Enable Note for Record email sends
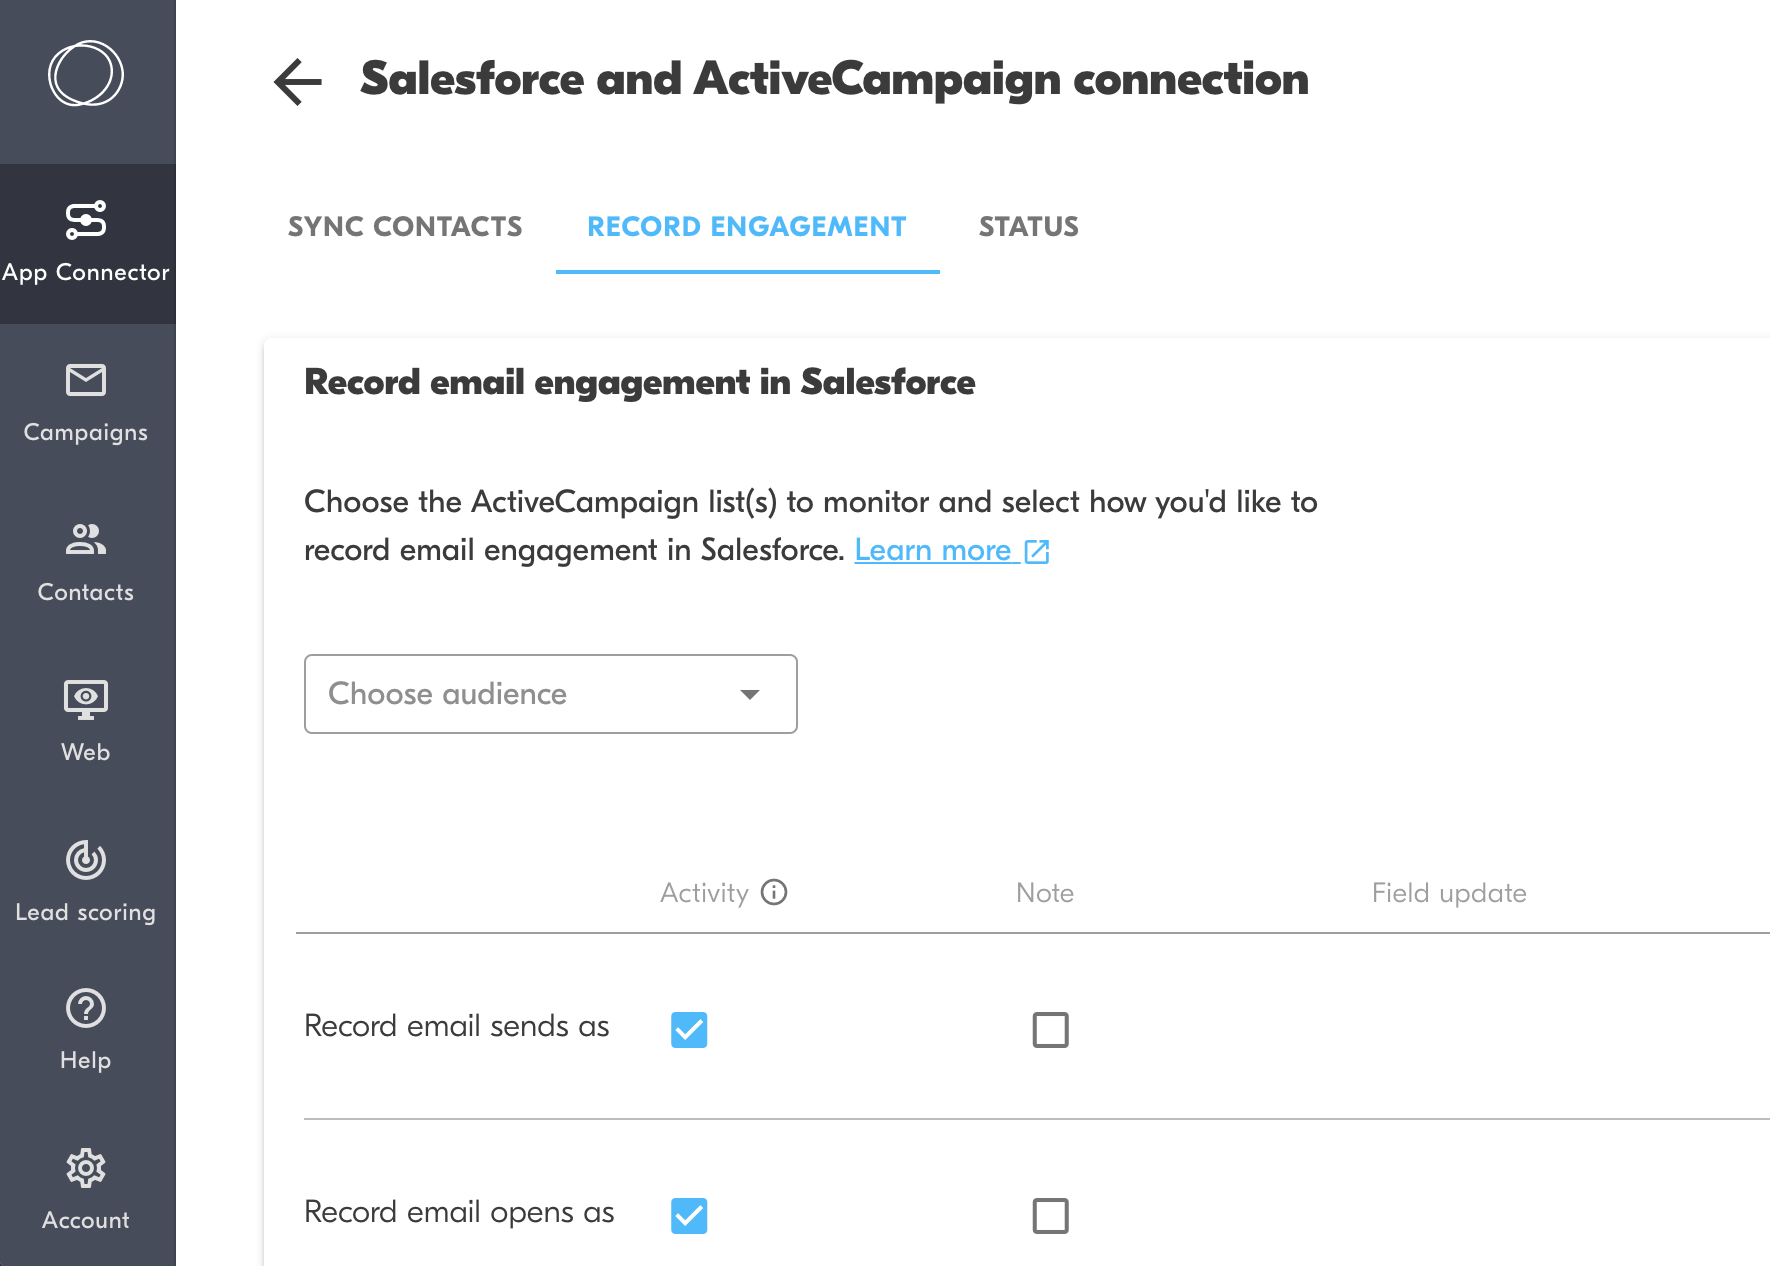The image size is (1770, 1266). click(1049, 1029)
